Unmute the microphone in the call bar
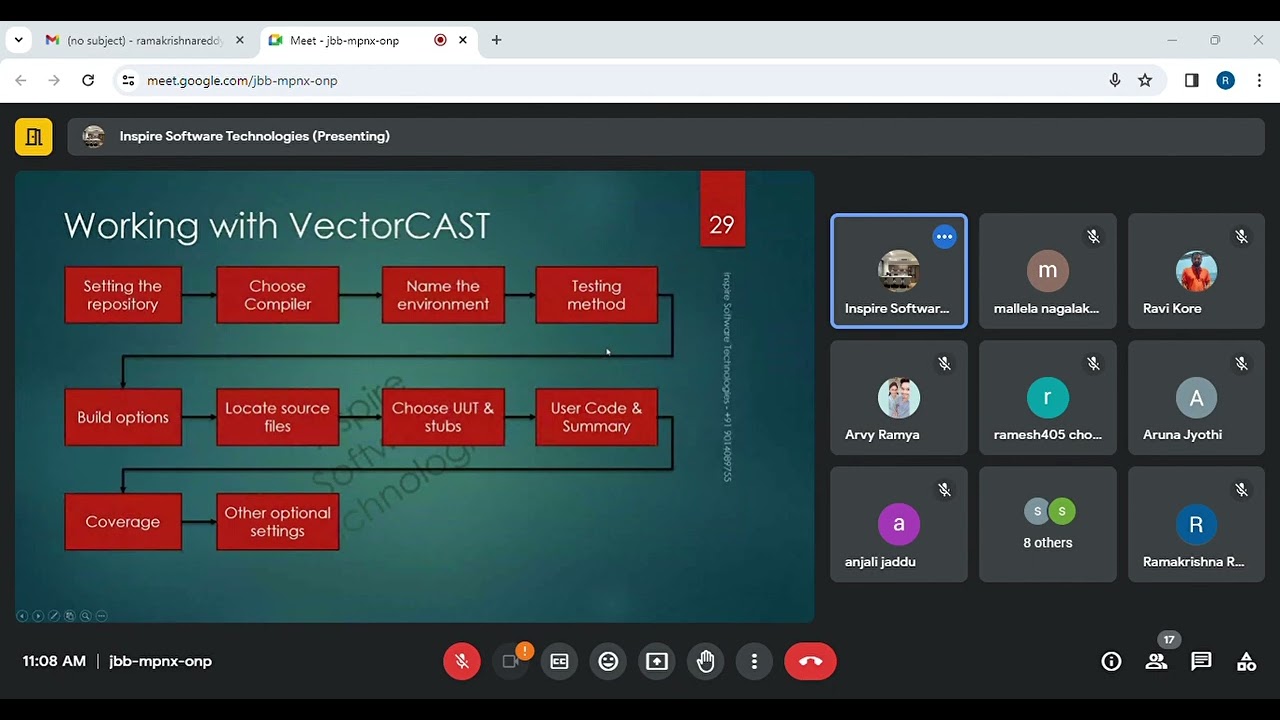The image size is (1280, 720). click(x=462, y=661)
